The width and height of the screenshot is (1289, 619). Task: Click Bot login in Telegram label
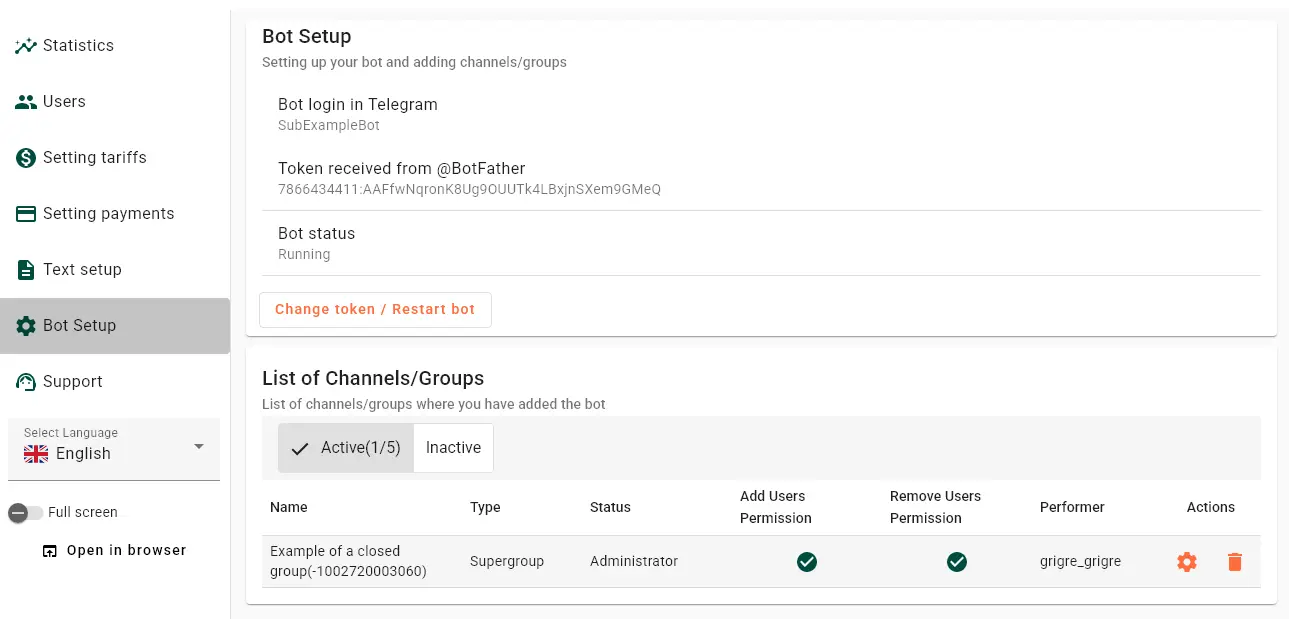pos(358,105)
